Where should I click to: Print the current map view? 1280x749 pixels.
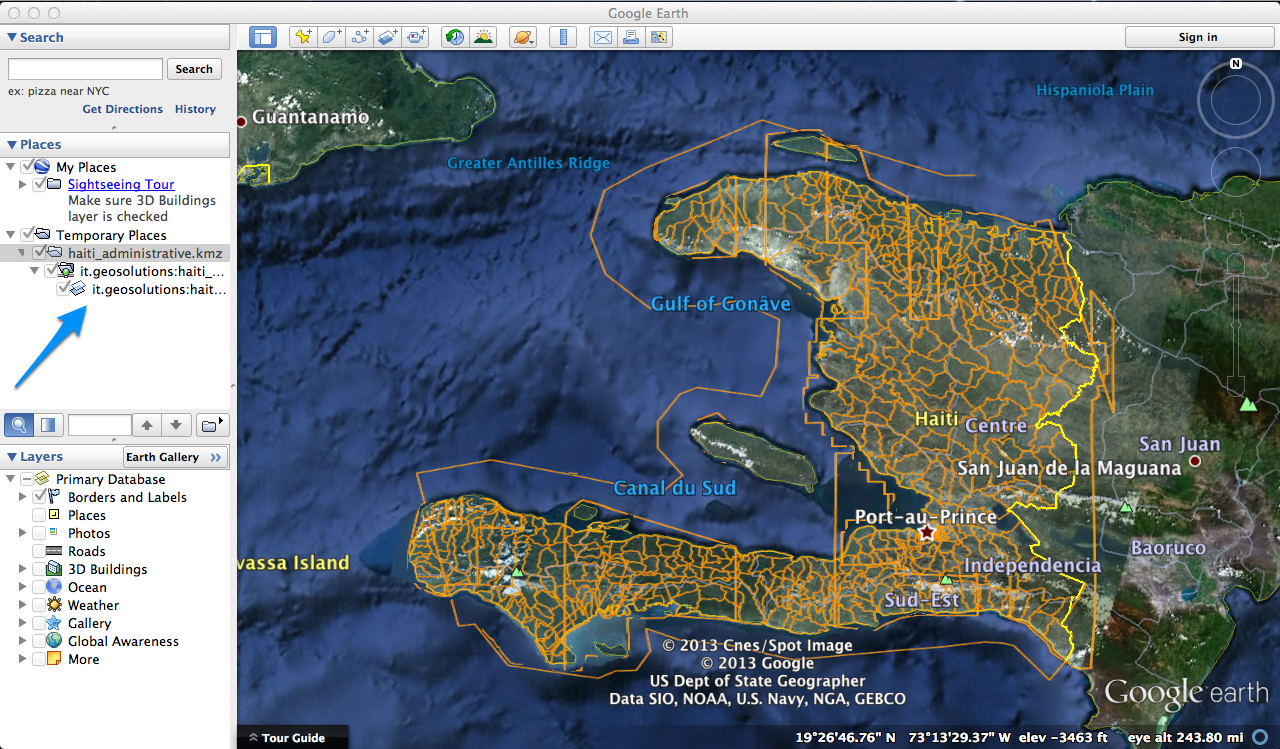(630, 37)
